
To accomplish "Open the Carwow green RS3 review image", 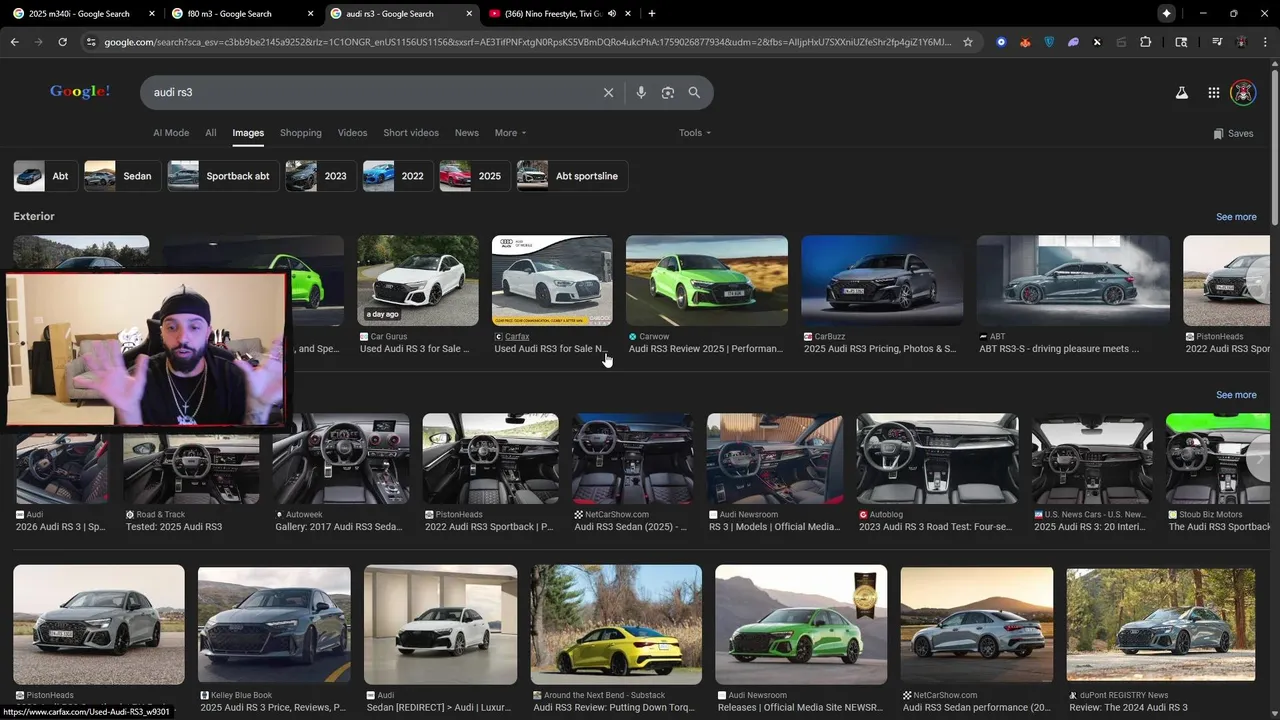I will click(x=706, y=280).
